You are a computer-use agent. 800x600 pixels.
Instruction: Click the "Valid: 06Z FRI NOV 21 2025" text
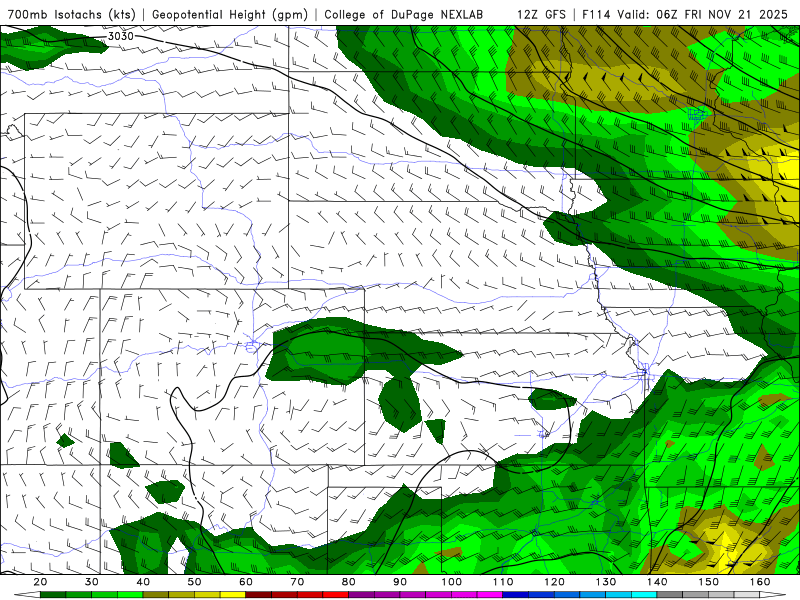702,15
